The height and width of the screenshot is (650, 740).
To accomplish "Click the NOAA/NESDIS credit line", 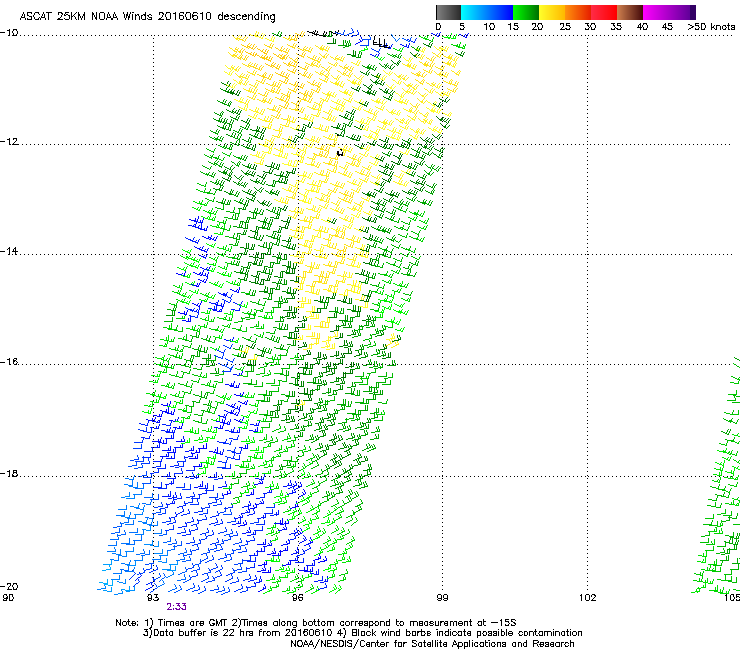I will (432, 644).
